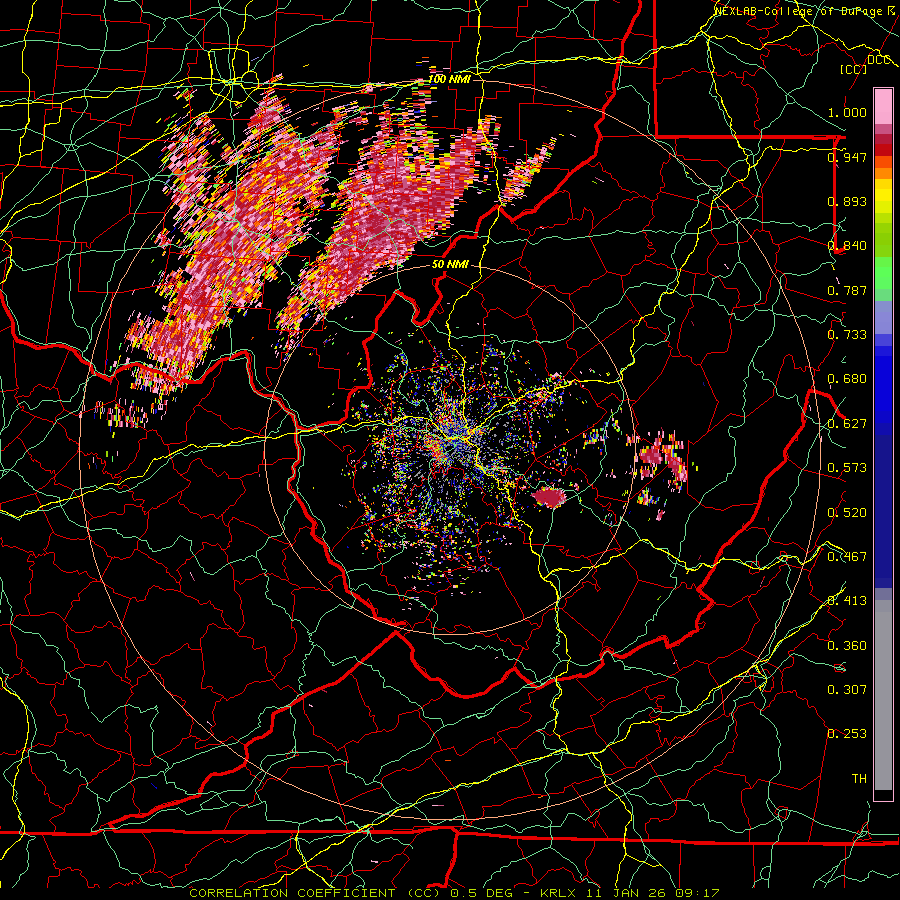Pick the bright green segment of color bar
This screenshot has width=900, height=900.
tap(883, 273)
